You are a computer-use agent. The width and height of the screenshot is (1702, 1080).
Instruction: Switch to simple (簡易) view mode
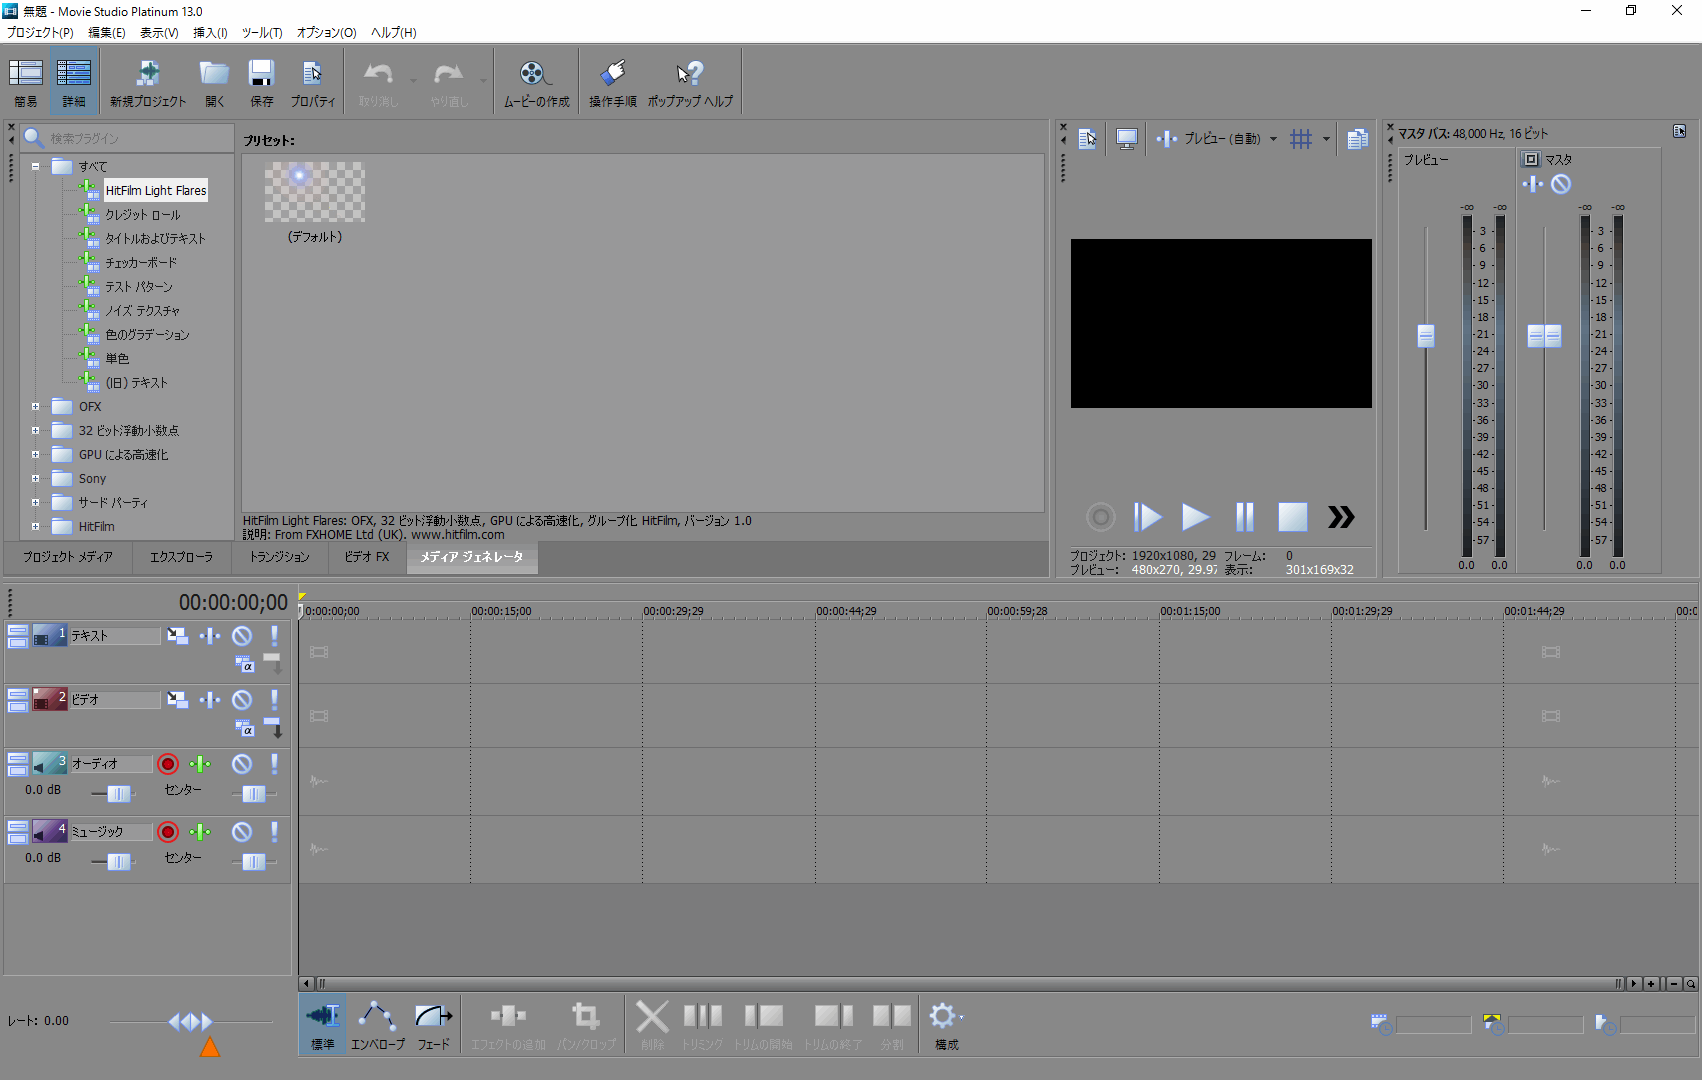[x=25, y=82]
